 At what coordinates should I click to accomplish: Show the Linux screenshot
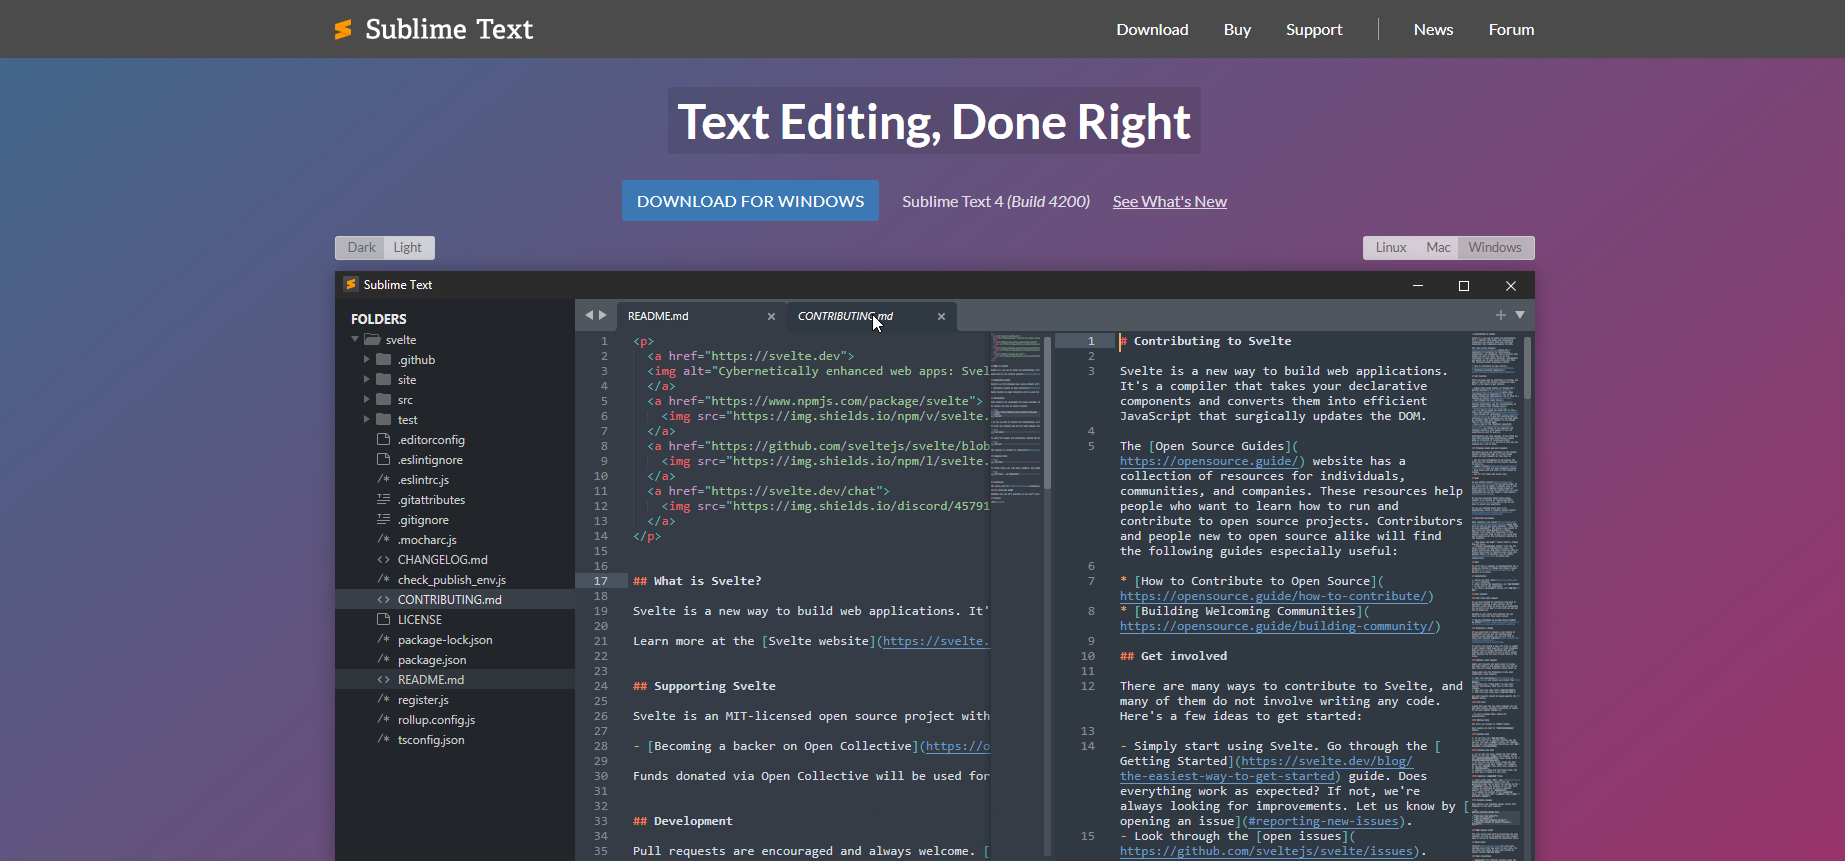pos(1390,247)
